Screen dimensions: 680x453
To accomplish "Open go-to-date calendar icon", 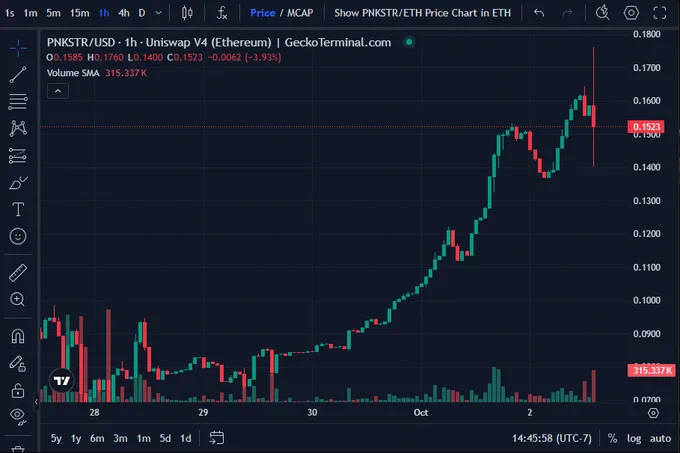I will pos(216,438).
